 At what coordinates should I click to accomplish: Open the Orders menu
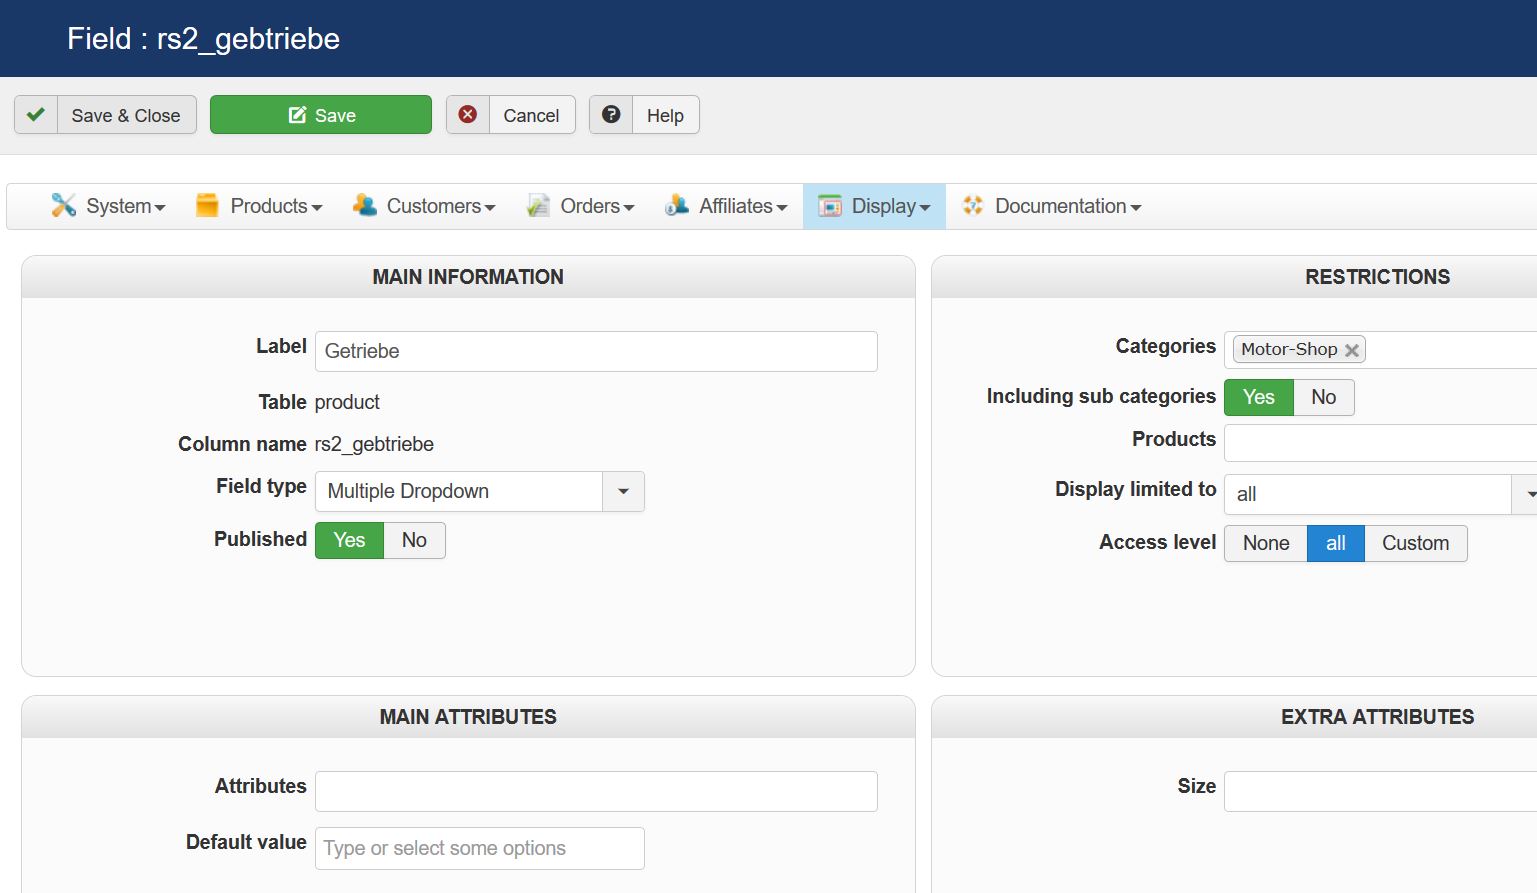point(596,206)
